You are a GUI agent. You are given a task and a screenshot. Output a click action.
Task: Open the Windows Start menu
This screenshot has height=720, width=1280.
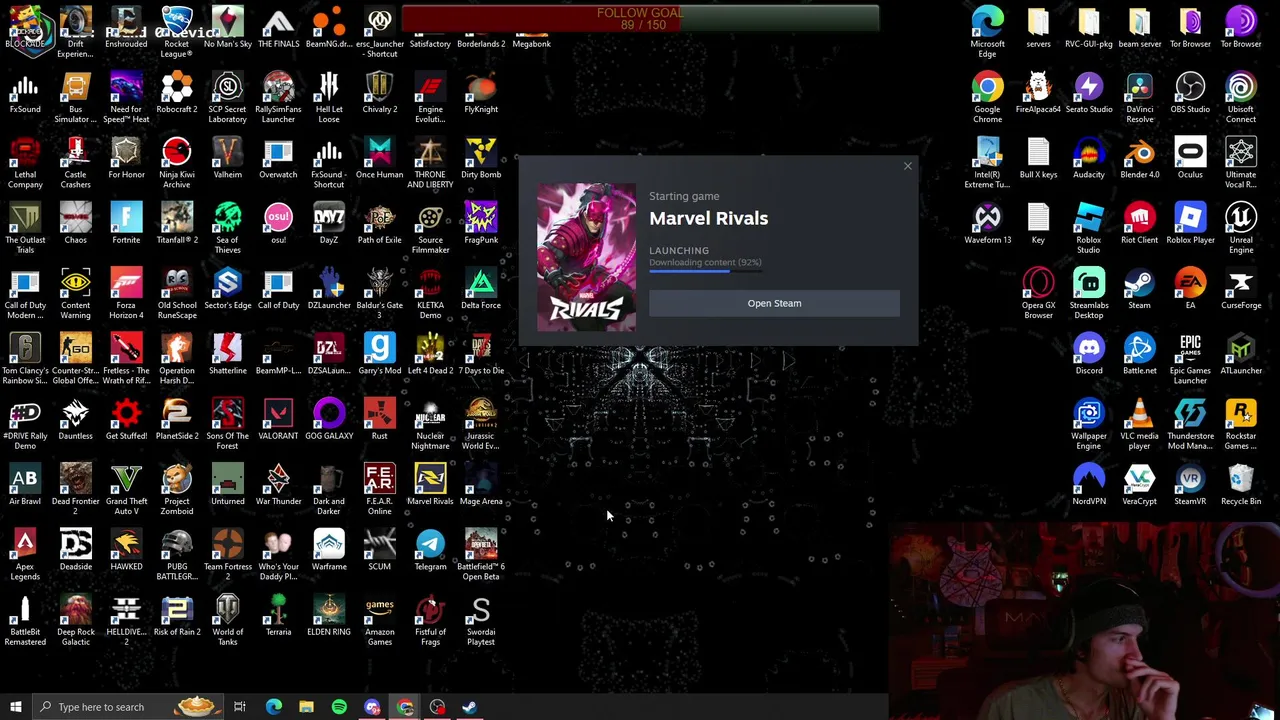pos(15,707)
